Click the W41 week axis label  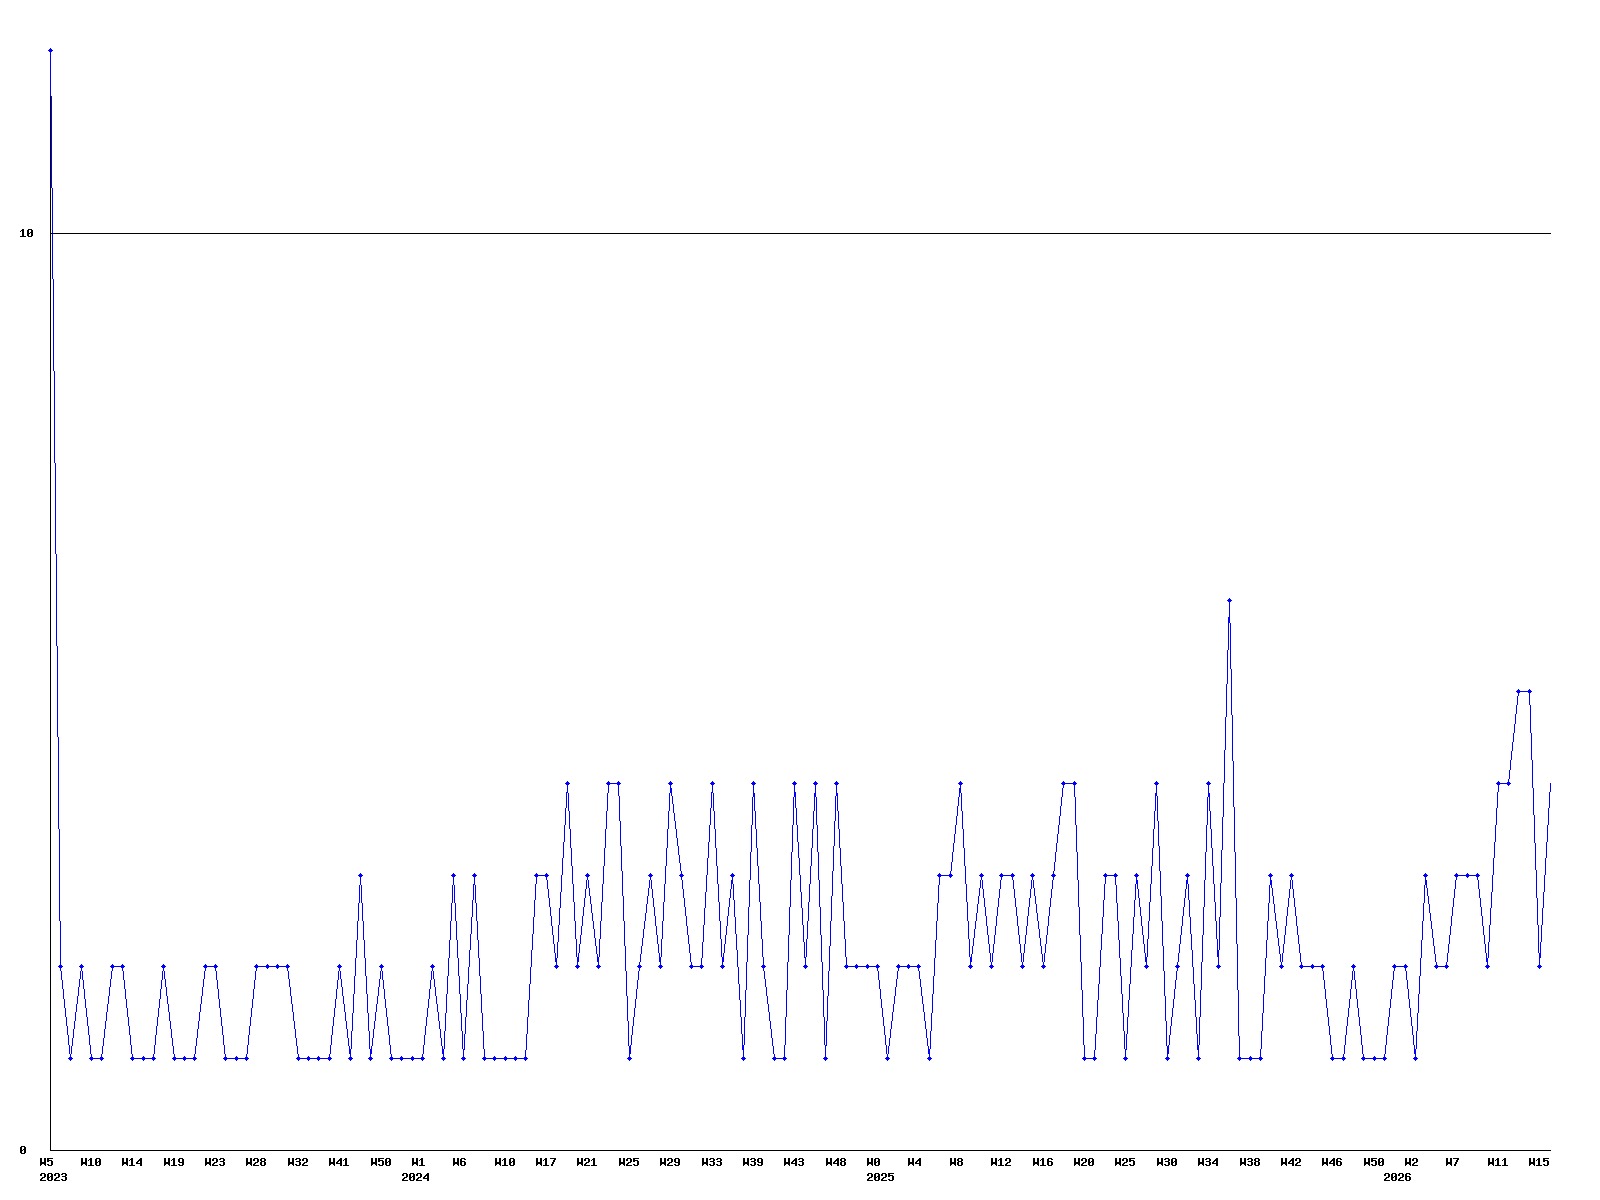click(339, 1162)
